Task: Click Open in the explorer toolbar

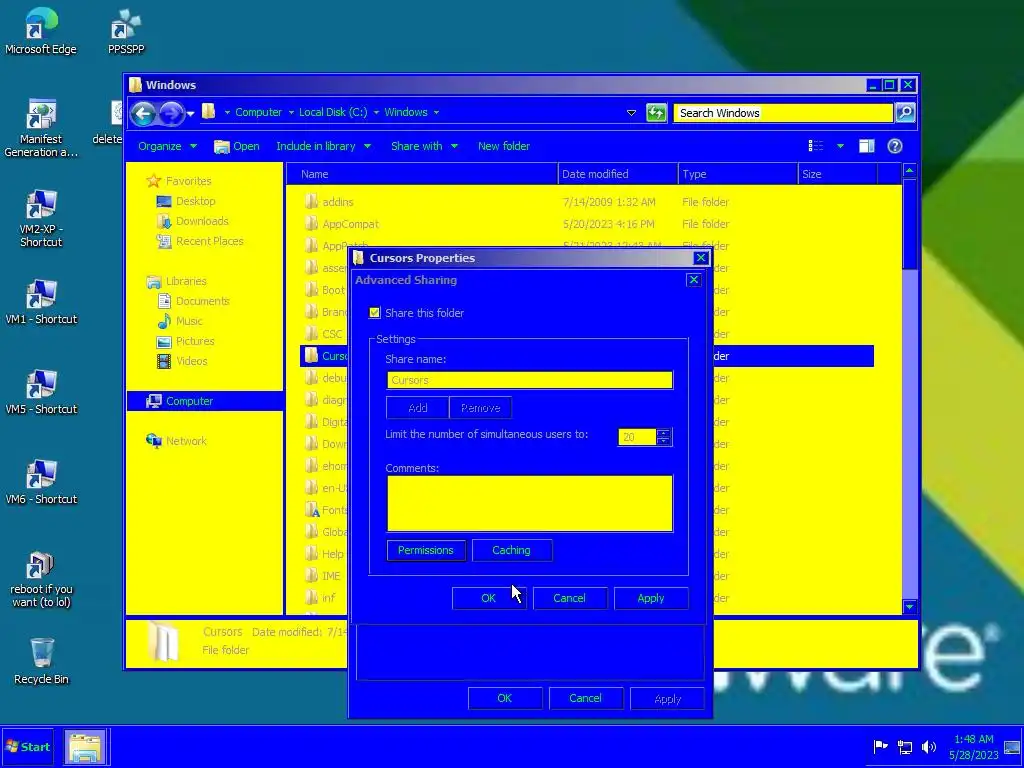Action: click(x=237, y=146)
